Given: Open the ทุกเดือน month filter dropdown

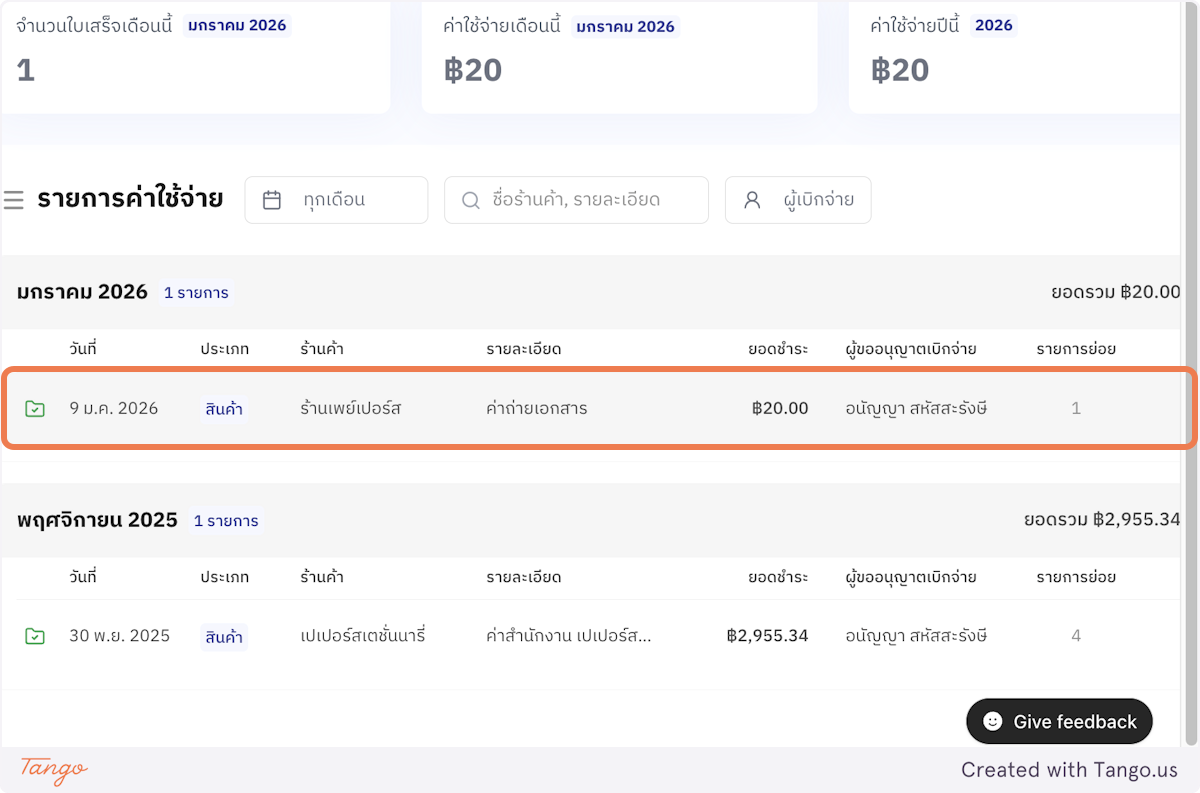Looking at the screenshot, I should point(336,200).
